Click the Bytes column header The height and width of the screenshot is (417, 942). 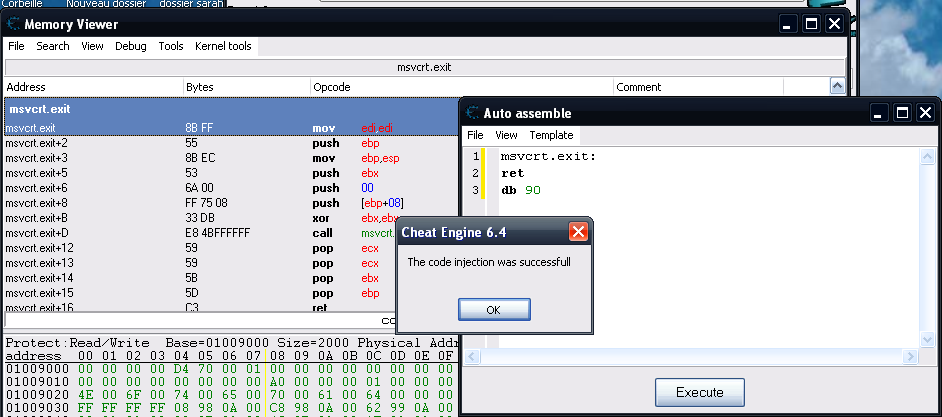tap(200, 87)
